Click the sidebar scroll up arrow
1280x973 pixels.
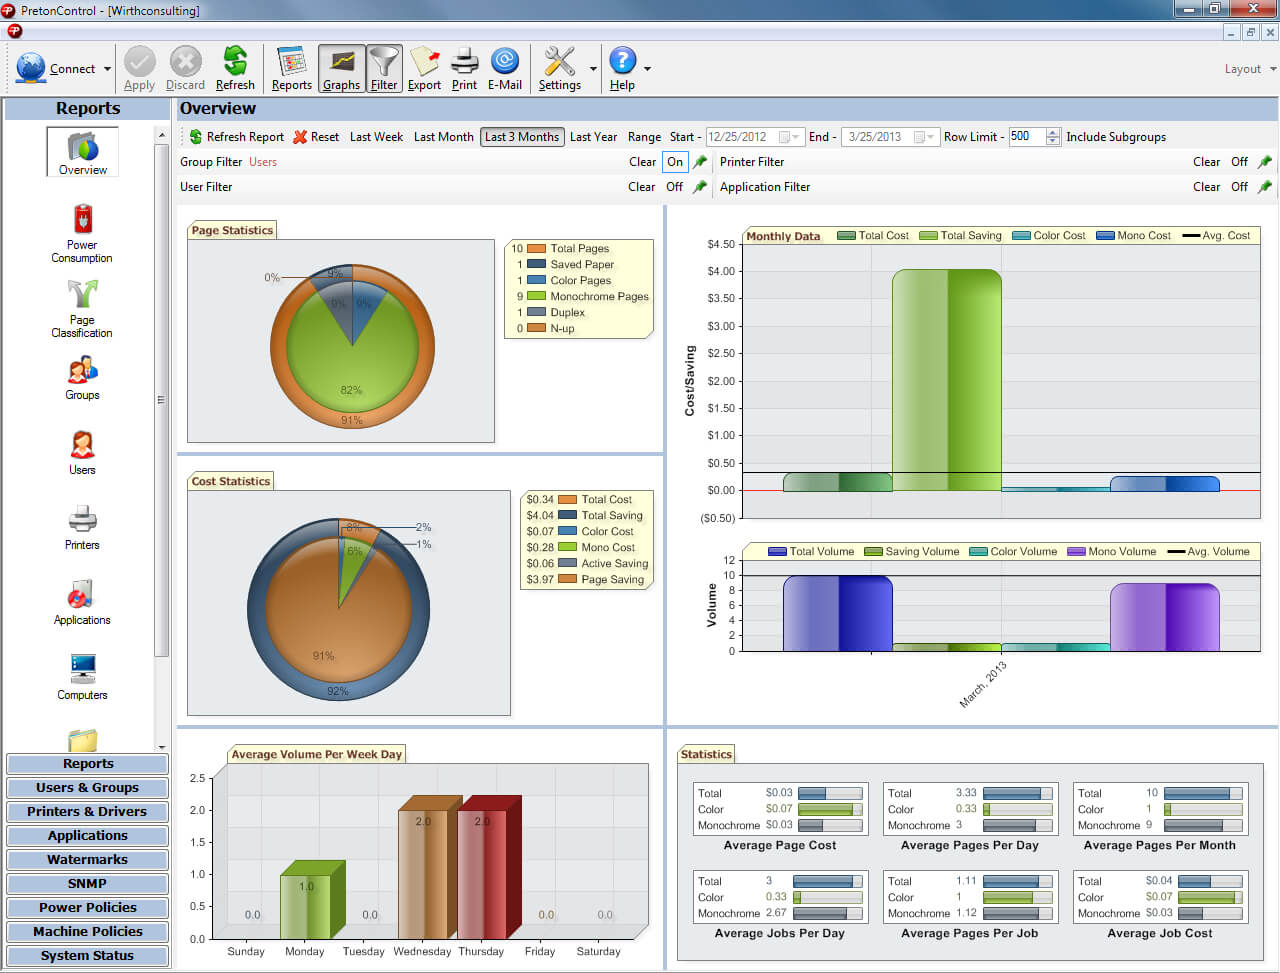point(162,135)
